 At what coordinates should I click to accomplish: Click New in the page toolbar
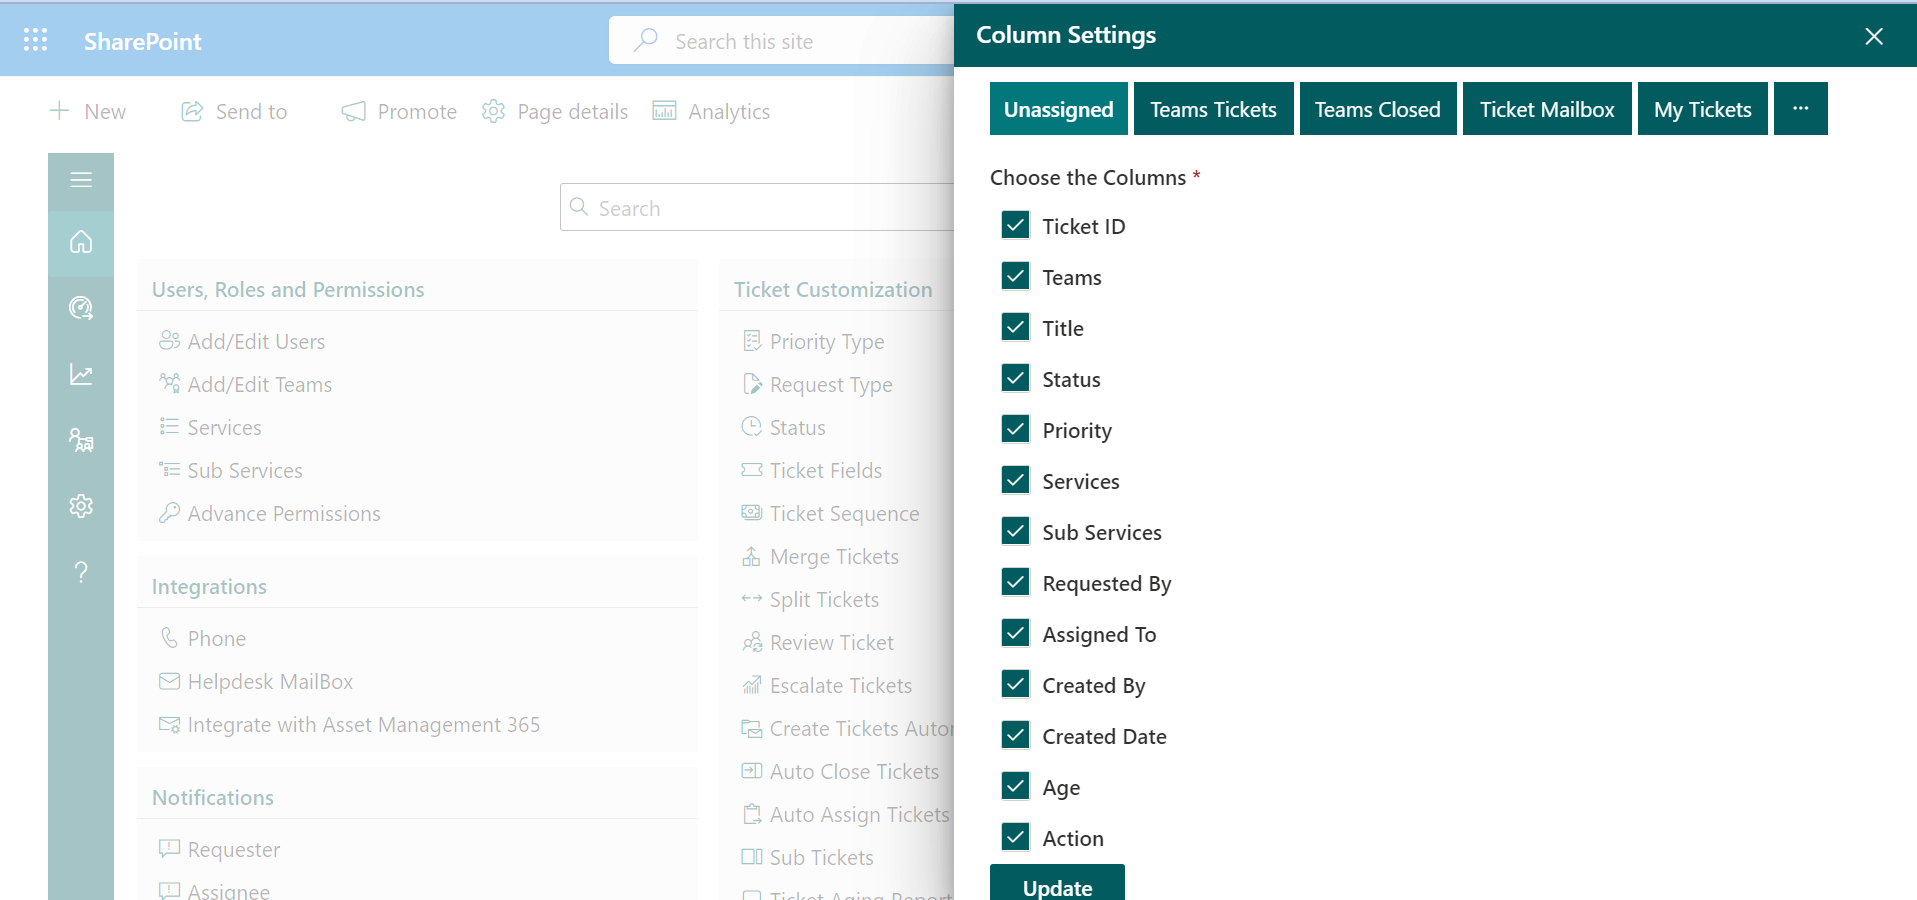[88, 111]
